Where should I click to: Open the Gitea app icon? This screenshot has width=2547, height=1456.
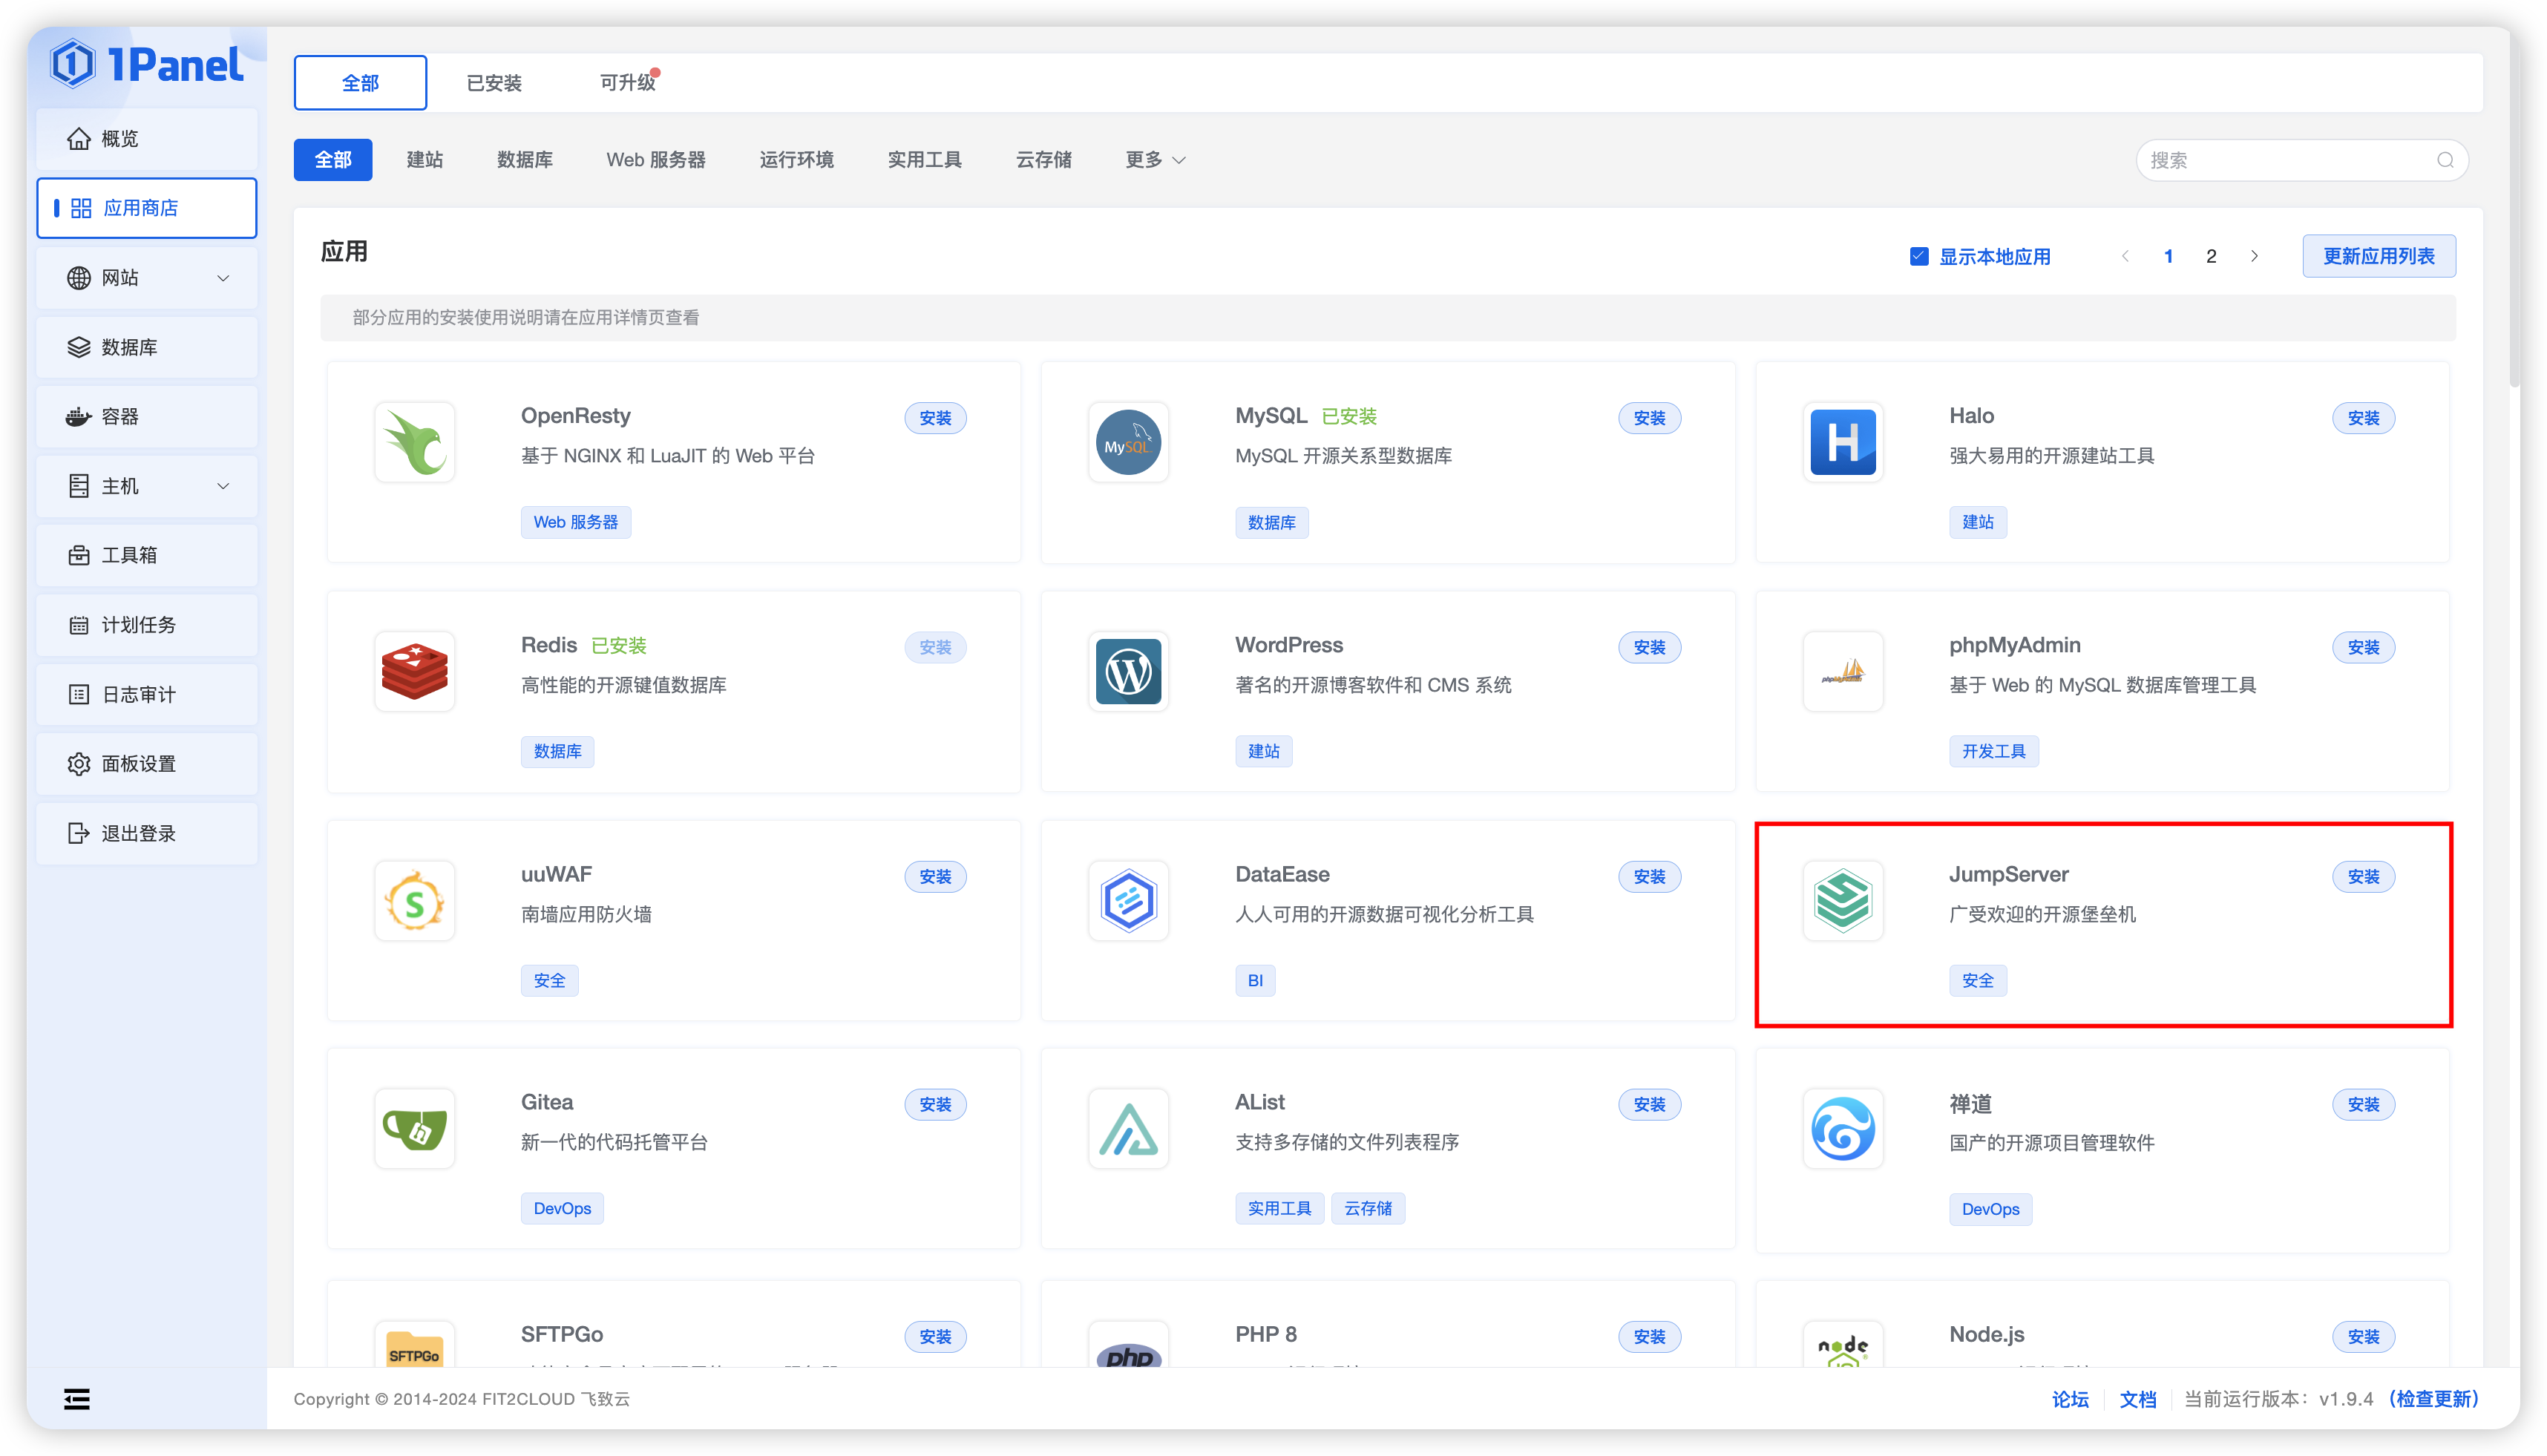pyautogui.click(x=414, y=1128)
